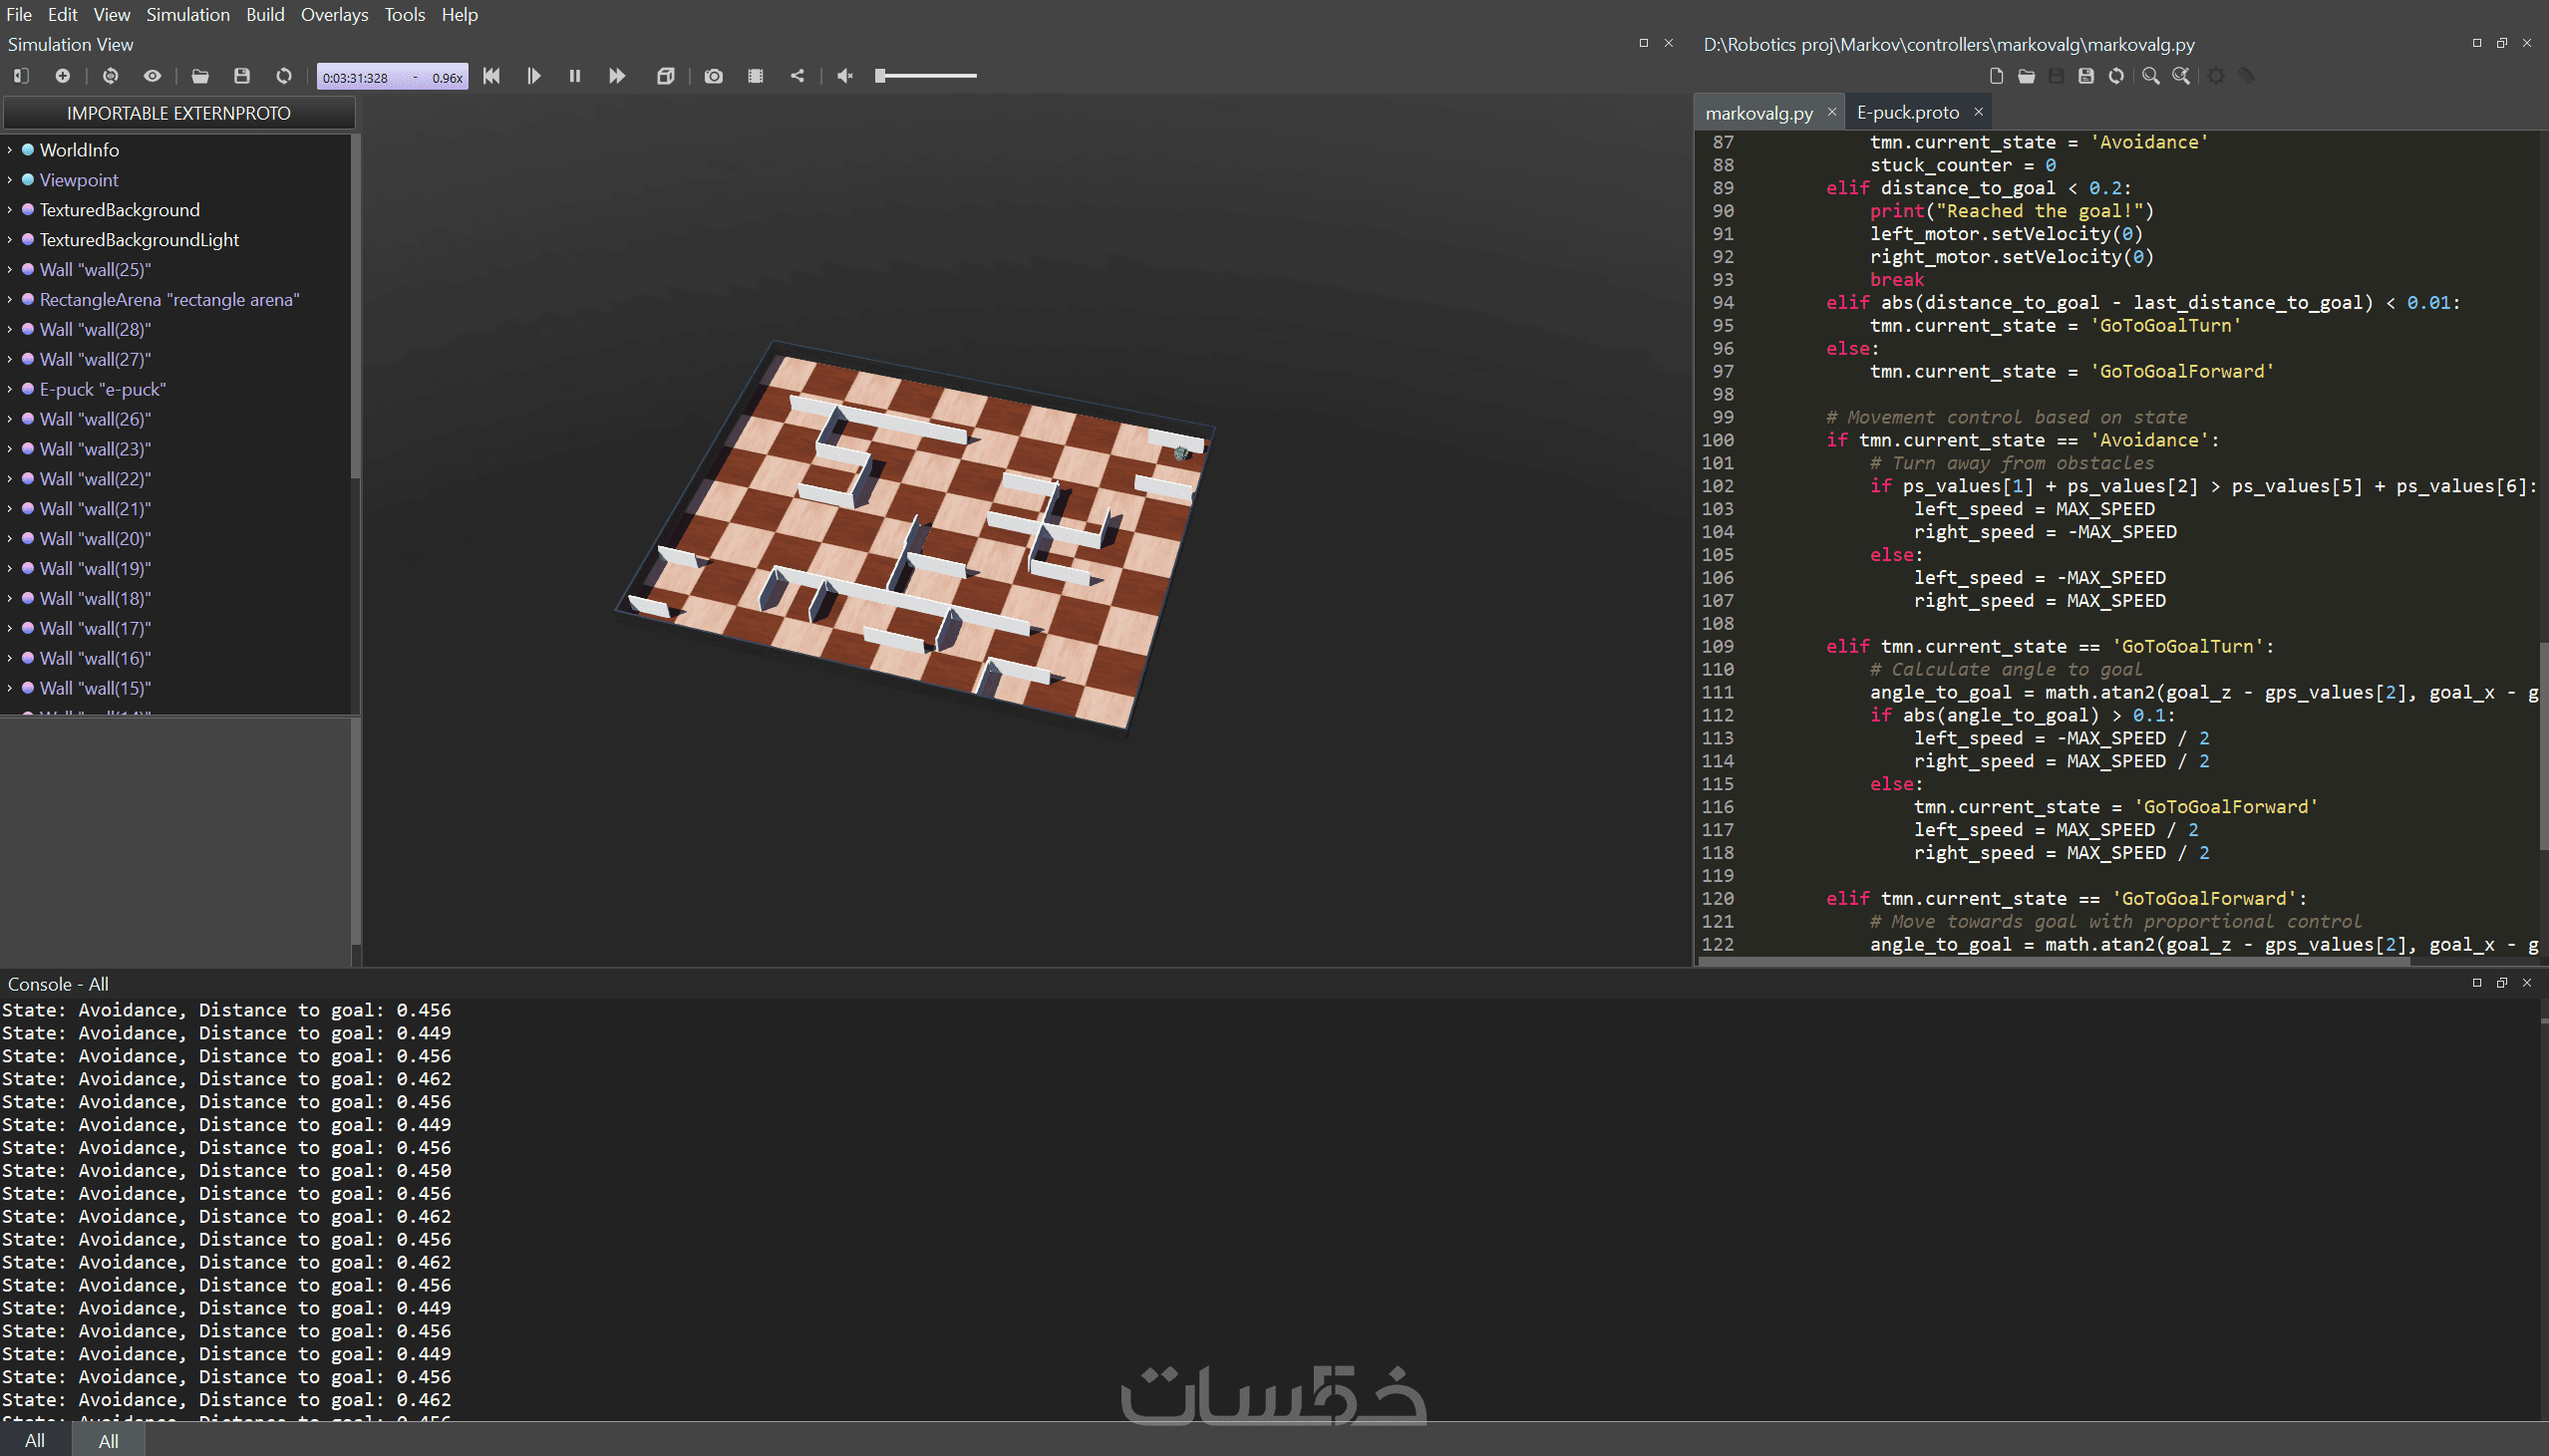Click the share simulation icon

[x=797, y=76]
